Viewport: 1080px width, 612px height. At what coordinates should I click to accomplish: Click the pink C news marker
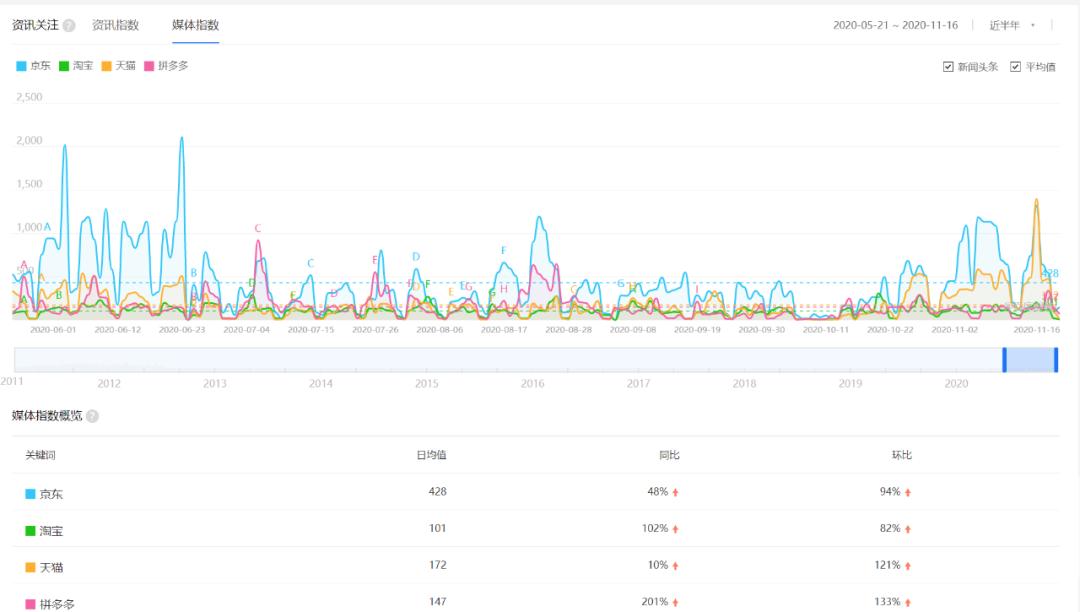258,228
